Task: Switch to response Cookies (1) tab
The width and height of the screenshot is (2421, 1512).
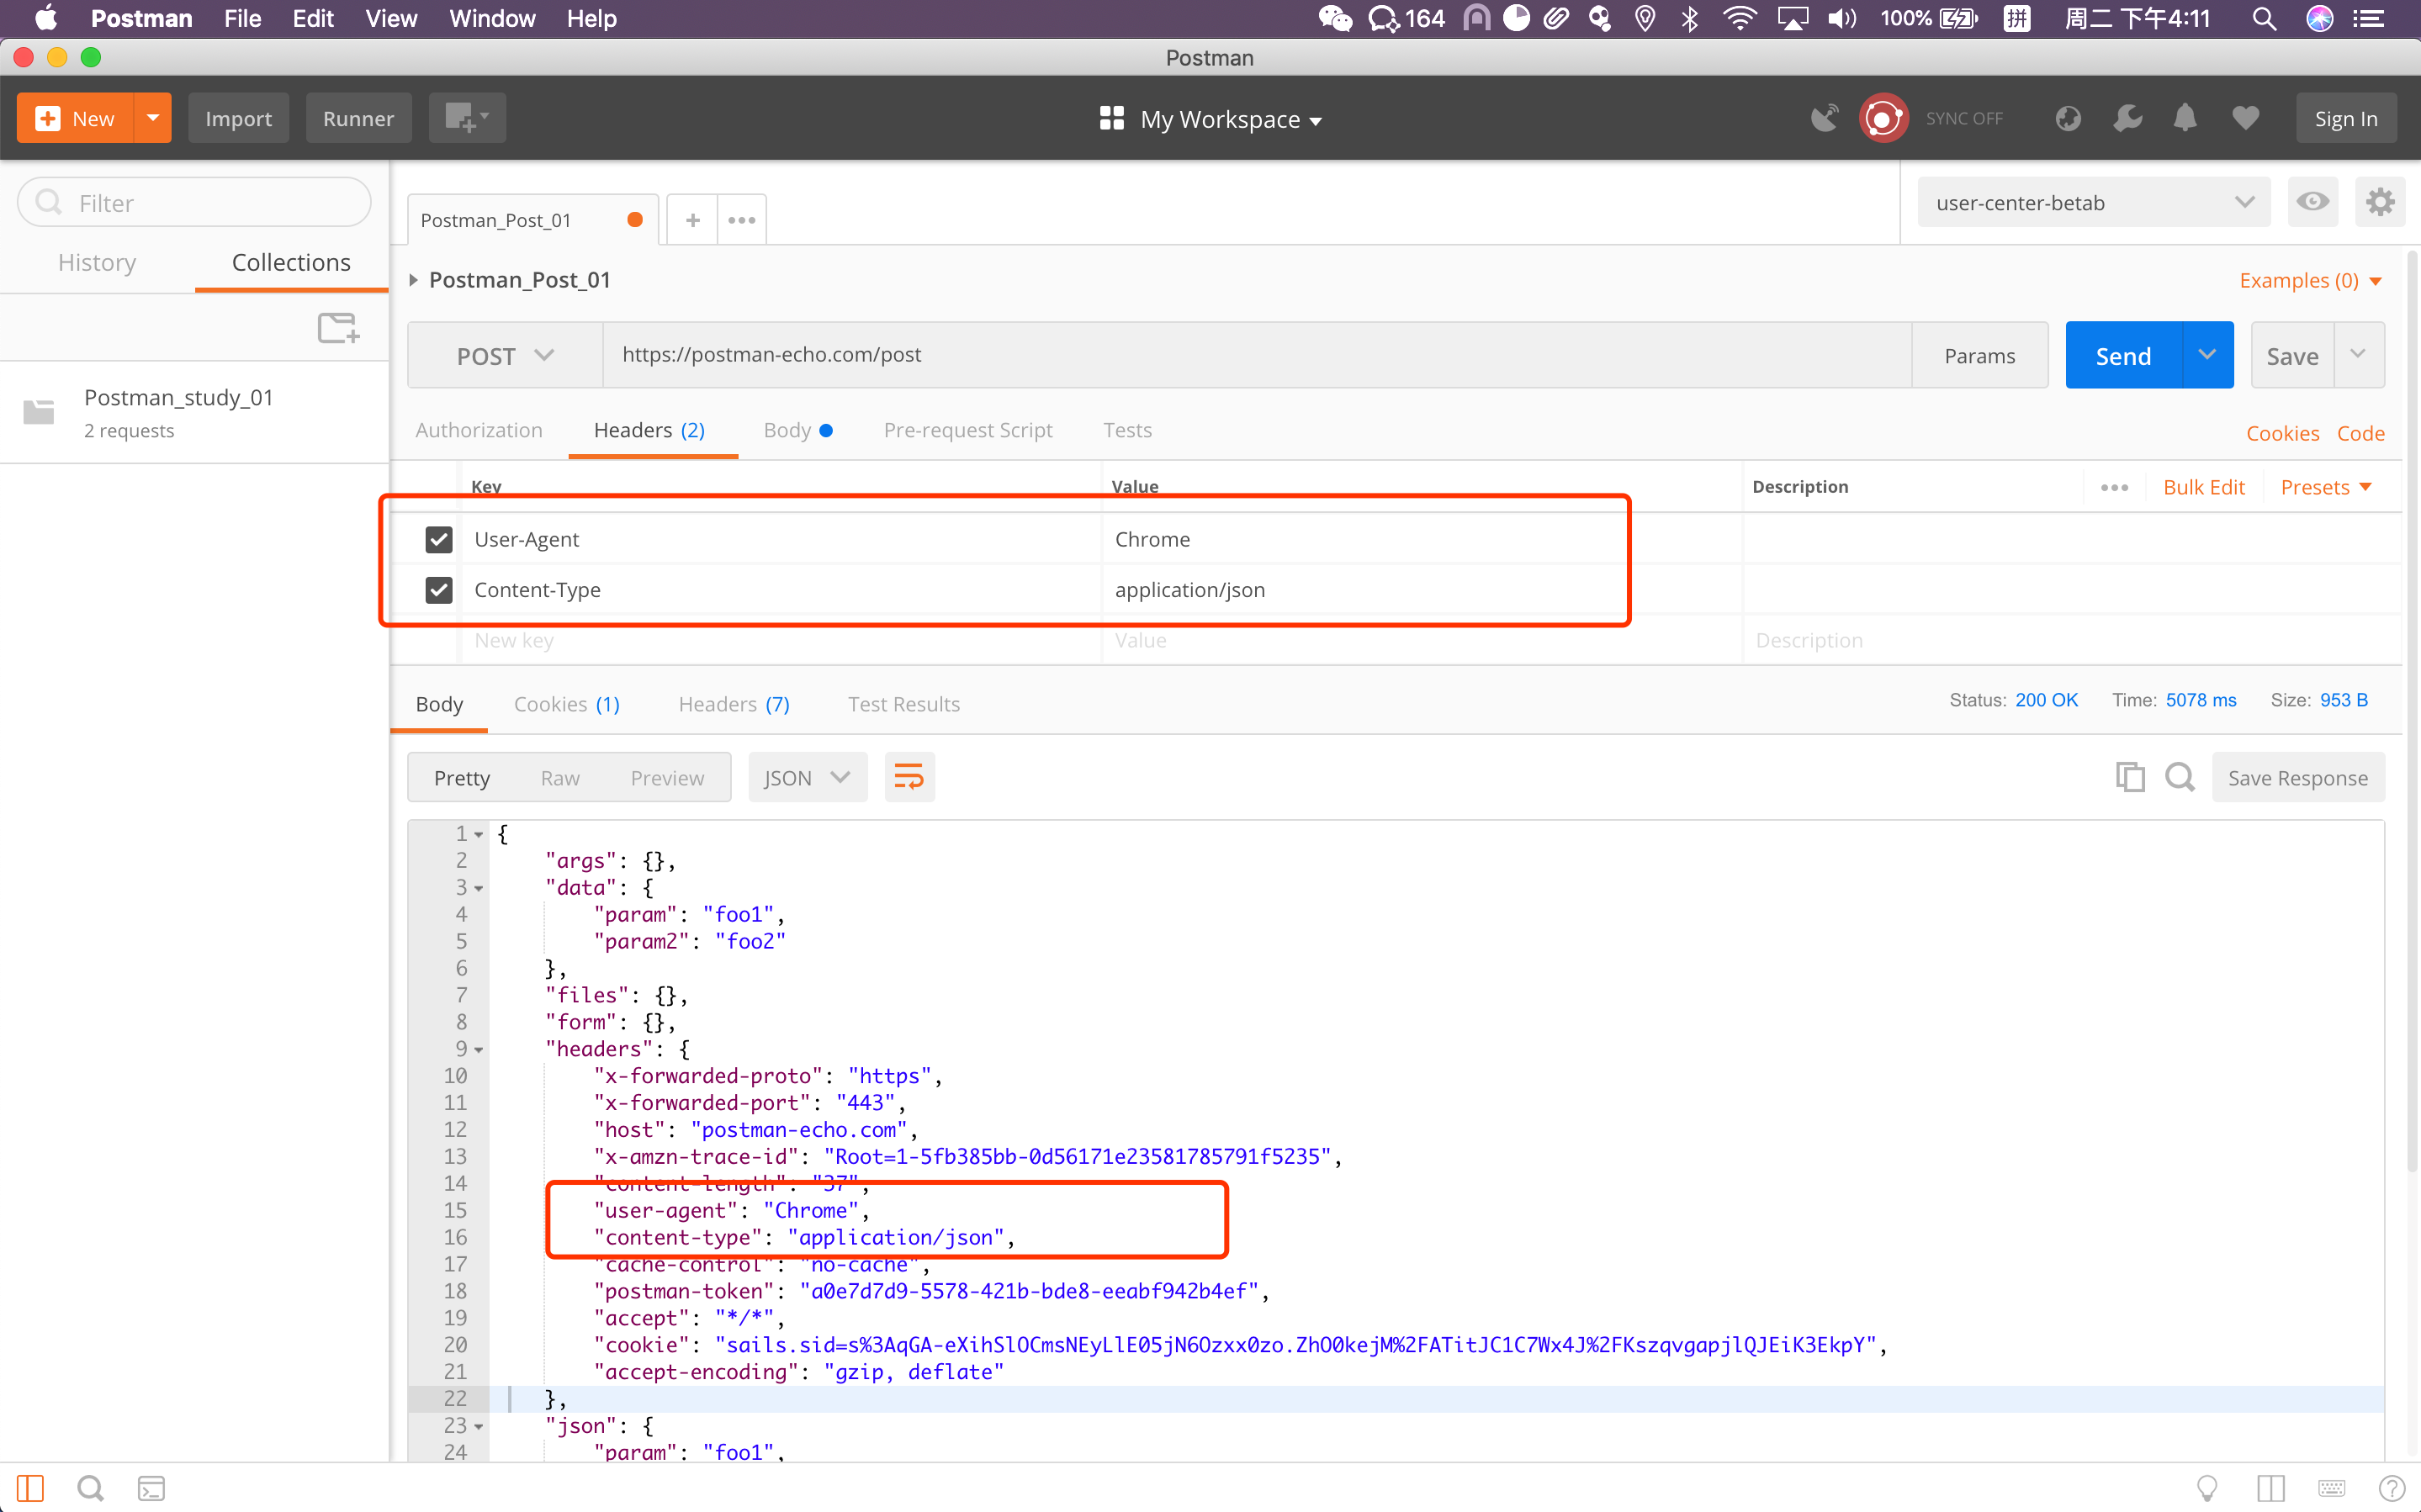Action: [x=567, y=704]
